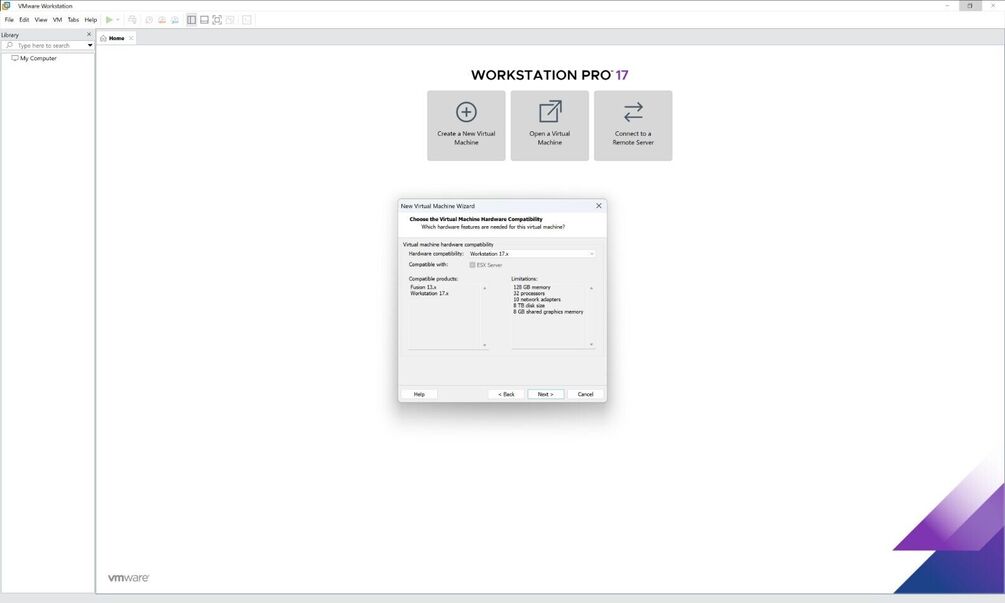Click the wizard Cancel button
The width and height of the screenshot is (1005, 603).
tap(585, 394)
